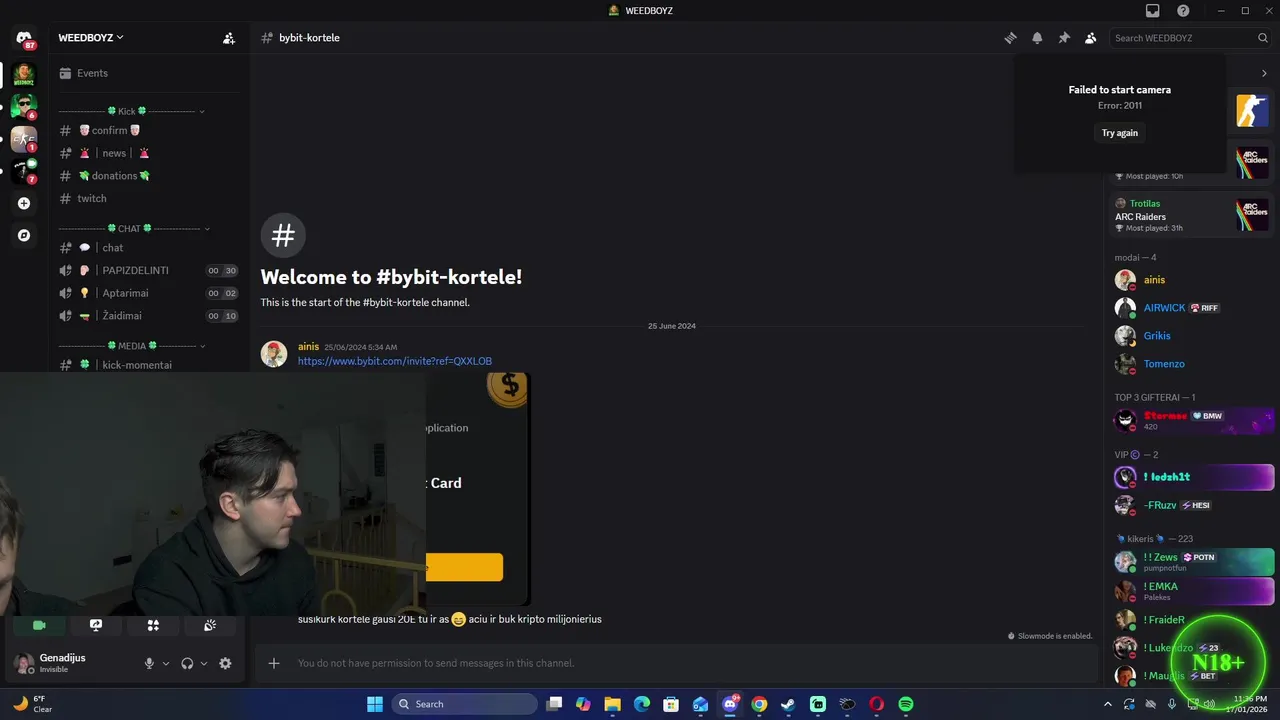Open the news channel
This screenshot has width=1280, height=720.
pyautogui.click(x=150, y=153)
